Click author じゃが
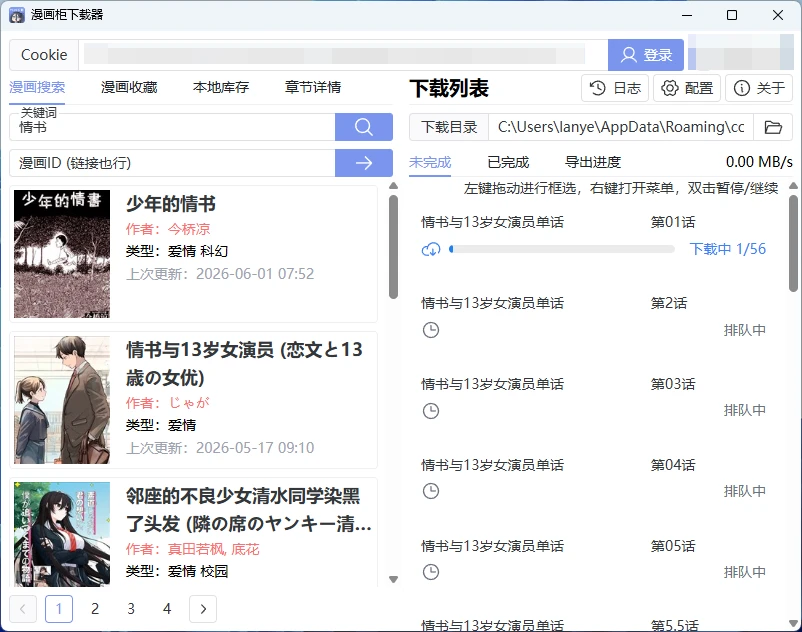This screenshot has height=632, width=802. click(x=189, y=403)
